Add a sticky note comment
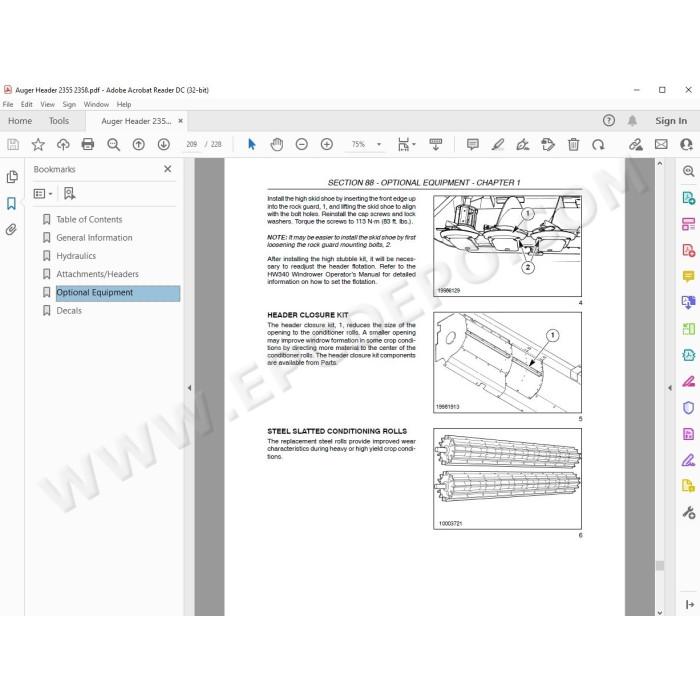The image size is (700, 700). coord(472,144)
